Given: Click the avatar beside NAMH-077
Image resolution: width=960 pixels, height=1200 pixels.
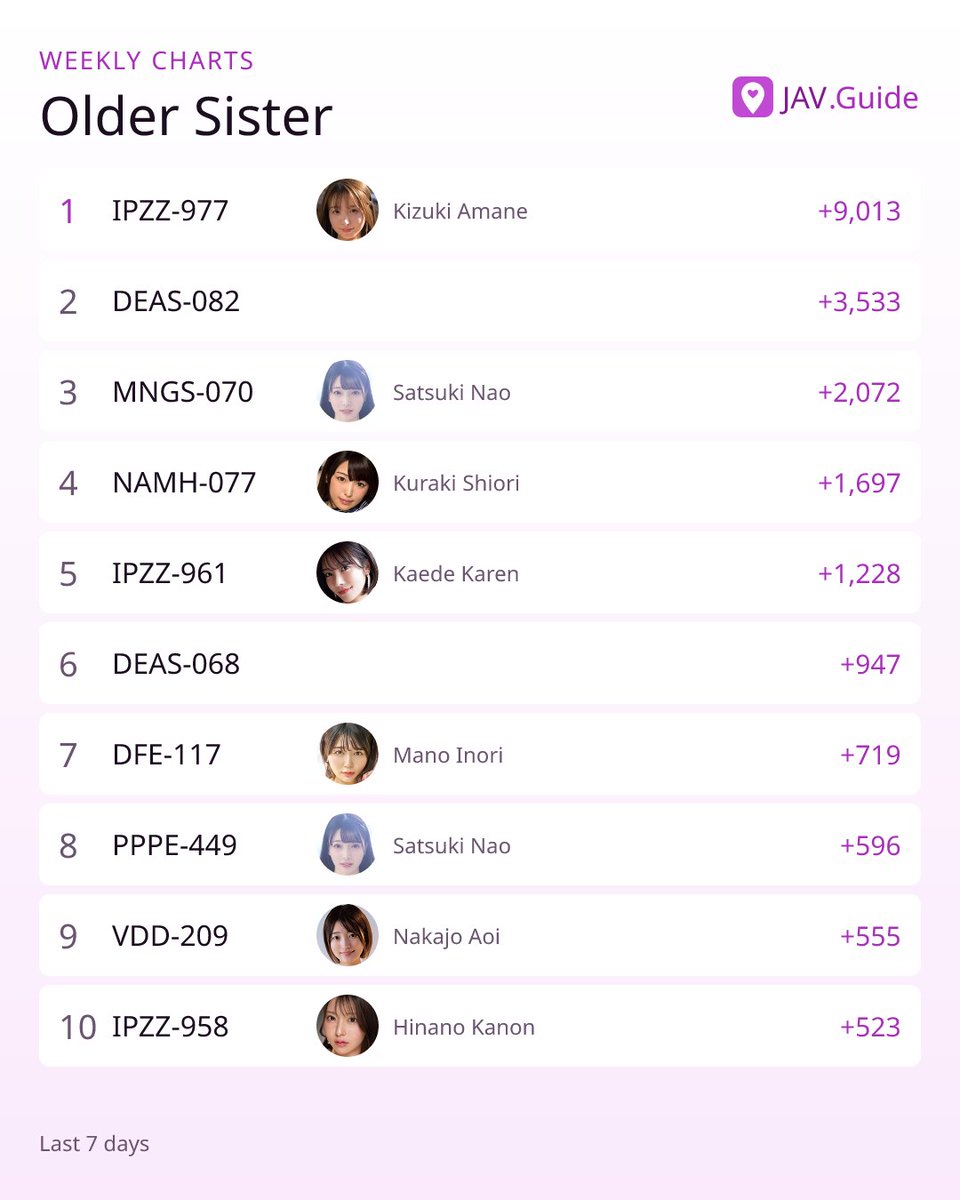Looking at the screenshot, I should coord(347,482).
